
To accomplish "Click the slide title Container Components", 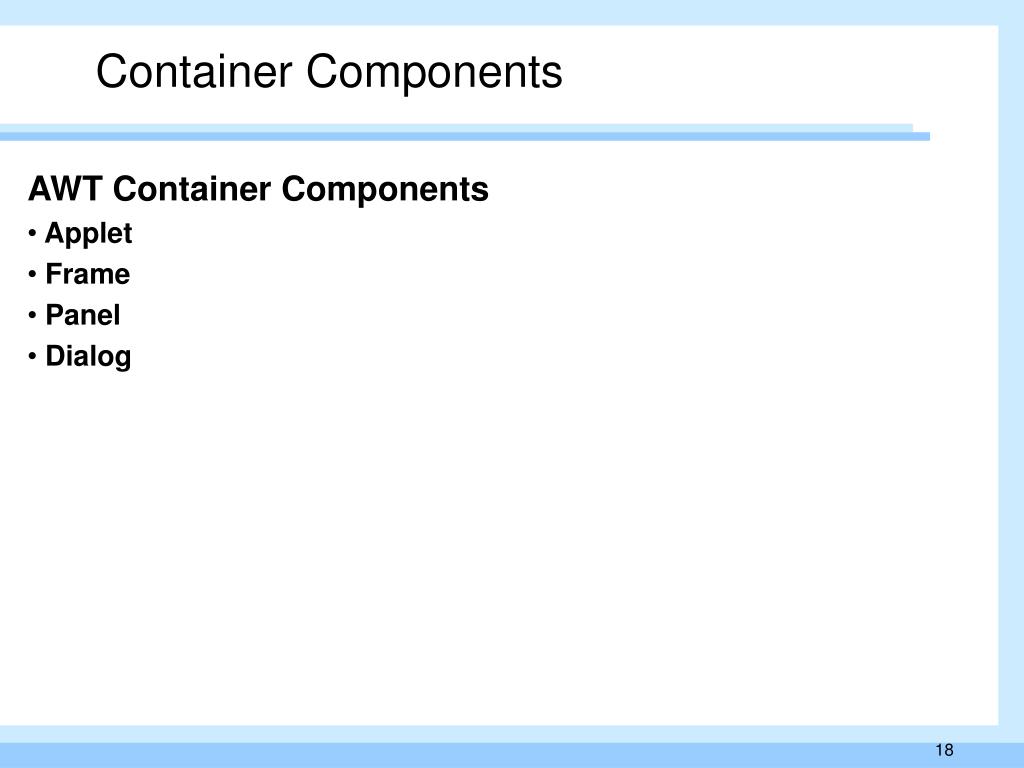I will 329,72.
